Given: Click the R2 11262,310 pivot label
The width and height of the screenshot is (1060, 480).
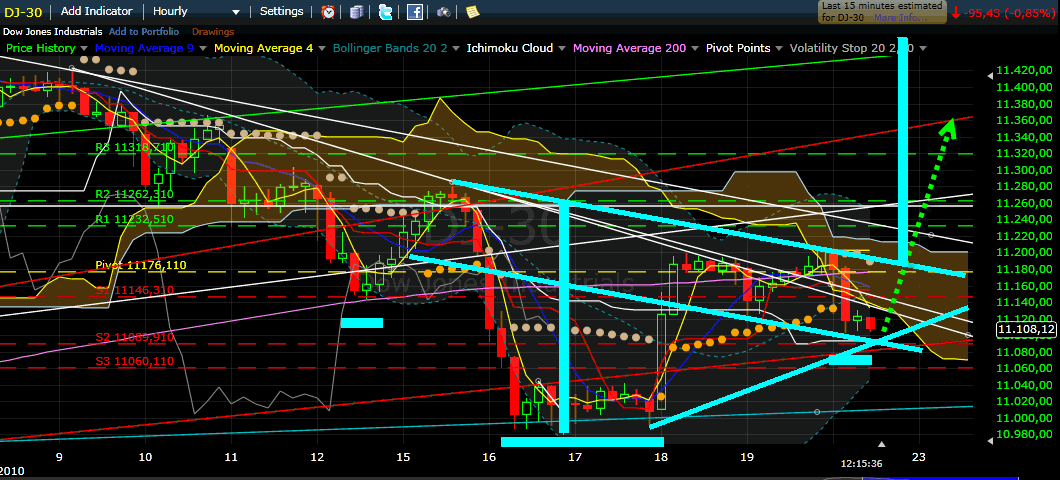Looking at the screenshot, I should 135,194.
